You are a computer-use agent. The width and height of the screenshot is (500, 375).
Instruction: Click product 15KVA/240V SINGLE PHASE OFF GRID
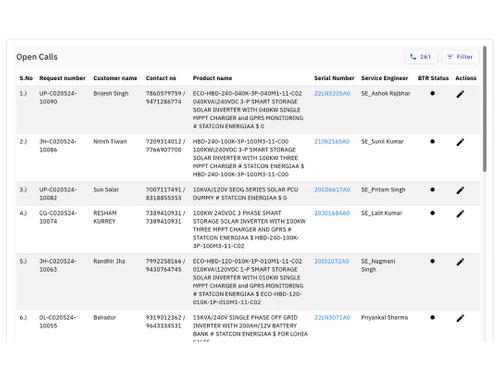click(x=245, y=317)
